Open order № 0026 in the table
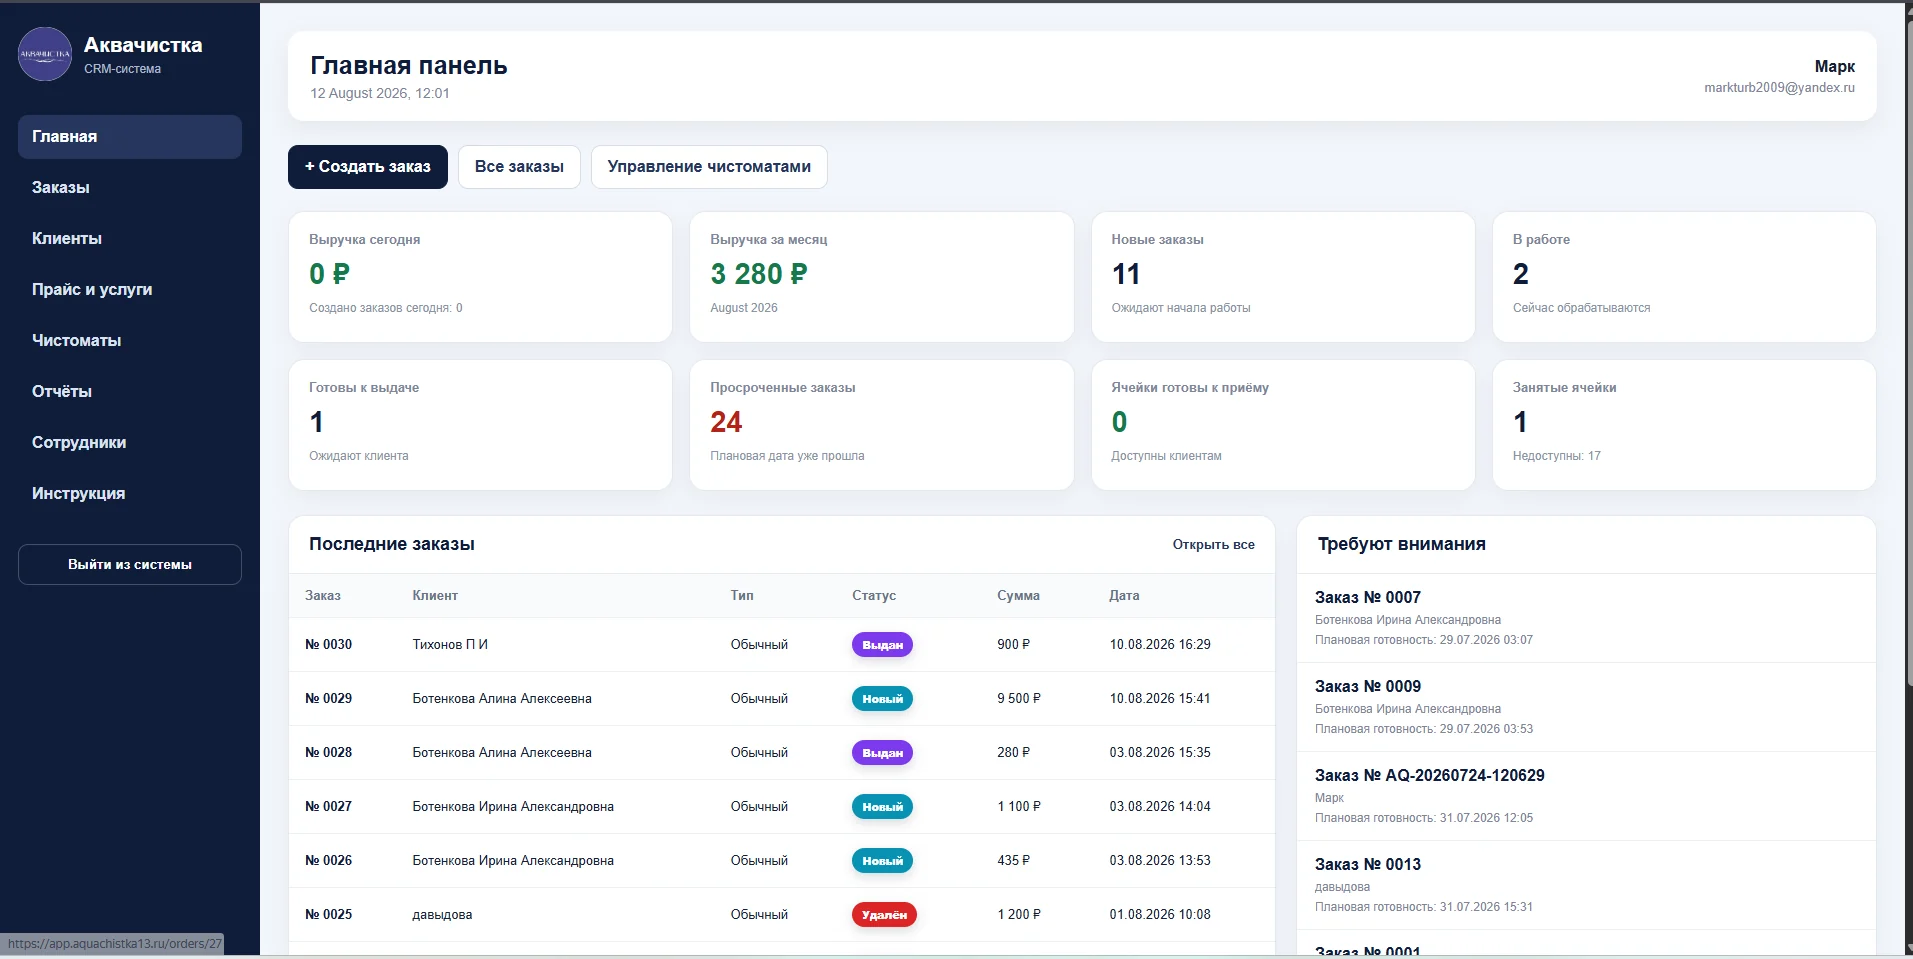Screen dimensions: 1913x959 pyautogui.click(x=328, y=861)
